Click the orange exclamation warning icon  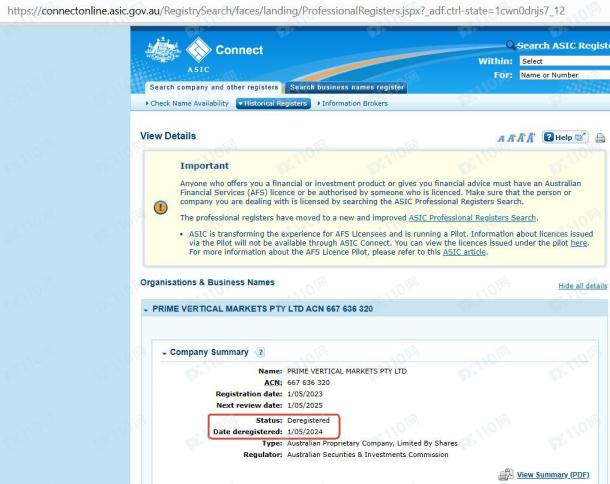tap(161, 207)
